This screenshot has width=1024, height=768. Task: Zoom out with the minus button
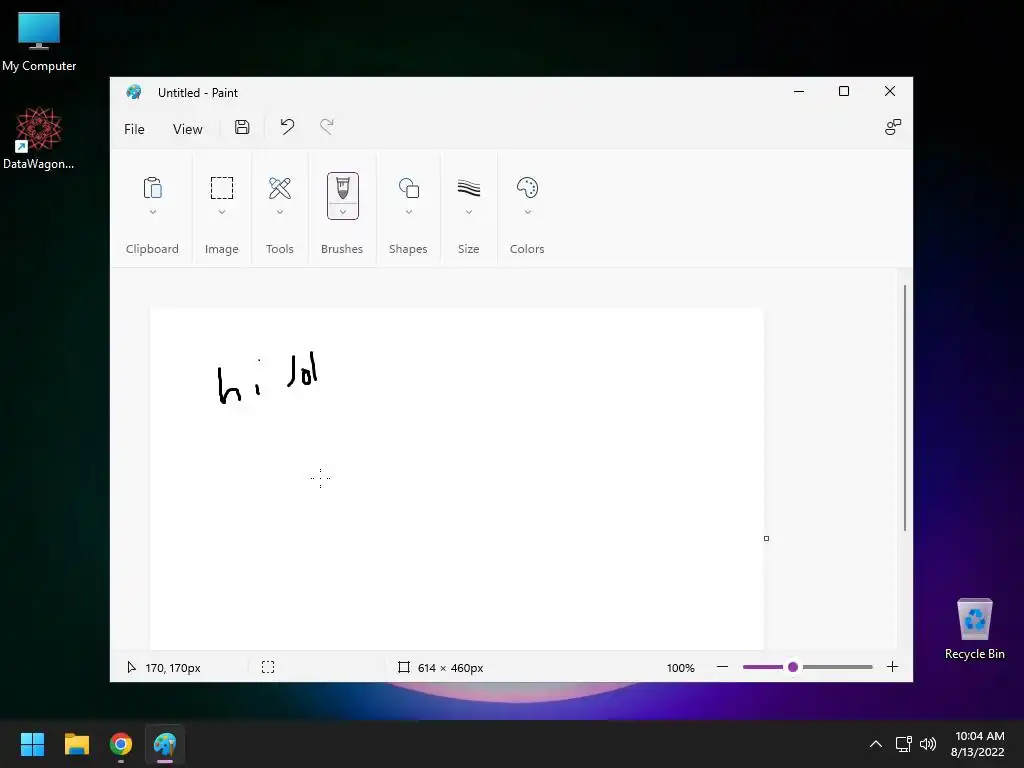coord(722,667)
